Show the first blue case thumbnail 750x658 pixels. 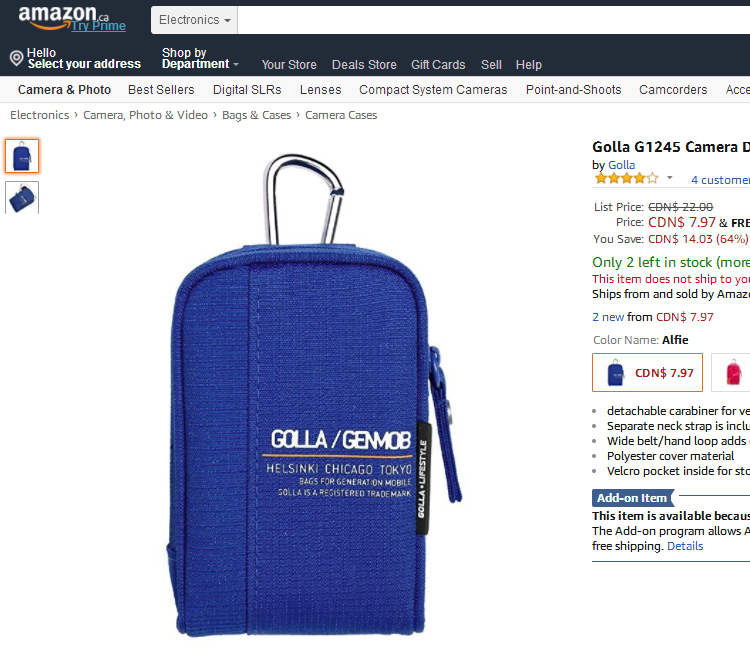22,156
